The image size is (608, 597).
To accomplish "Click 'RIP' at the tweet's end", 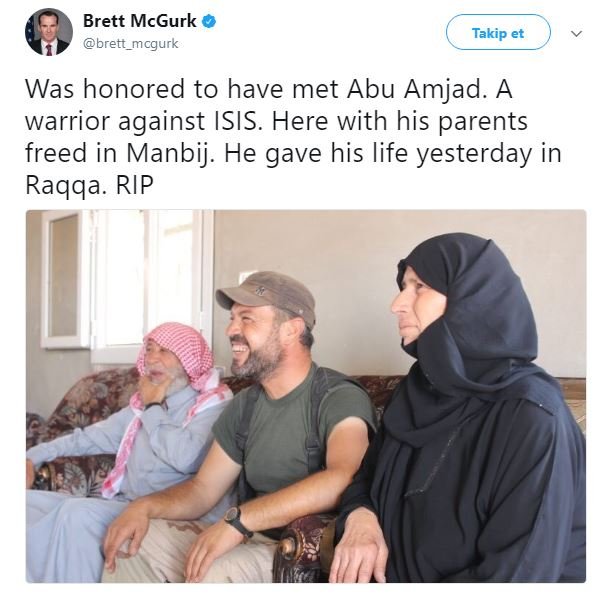I will (135, 185).
